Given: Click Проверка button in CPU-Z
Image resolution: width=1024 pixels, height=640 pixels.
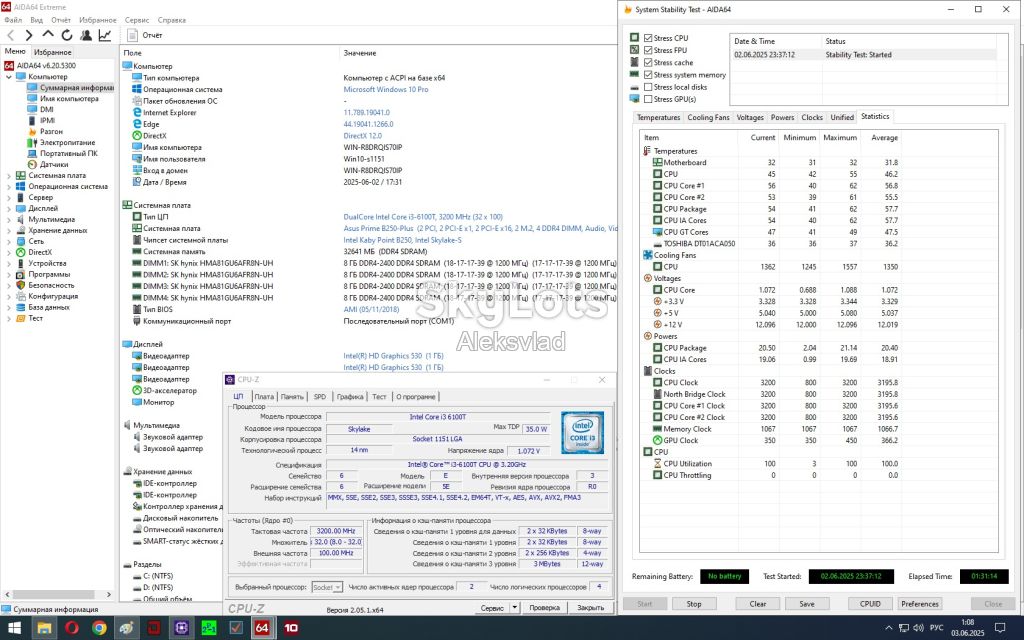Looking at the screenshot, I should tap(545, 607).
